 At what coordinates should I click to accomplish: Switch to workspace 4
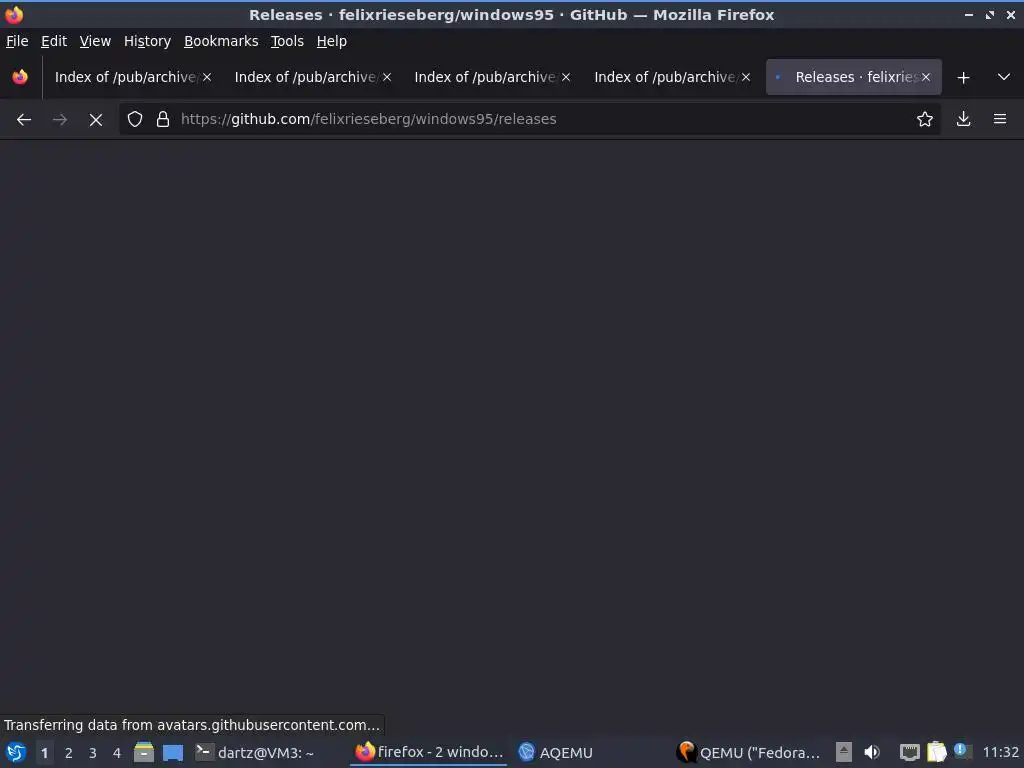(117, 753)
